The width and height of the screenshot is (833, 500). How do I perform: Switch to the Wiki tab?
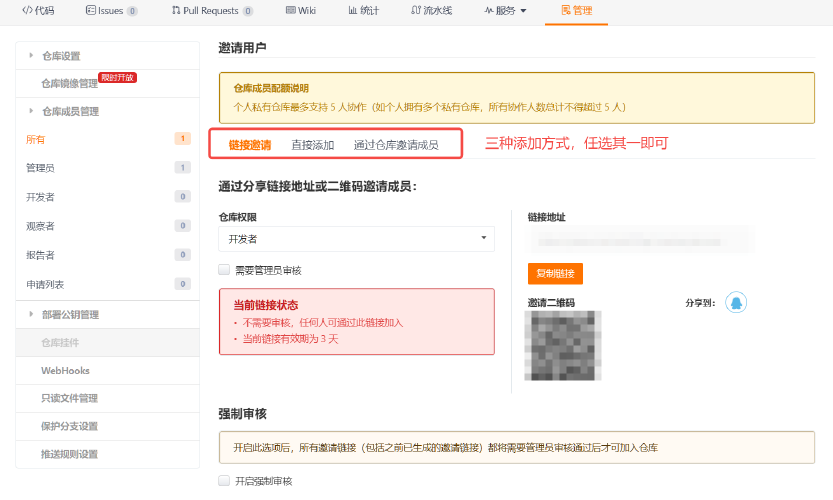[301, 11]
